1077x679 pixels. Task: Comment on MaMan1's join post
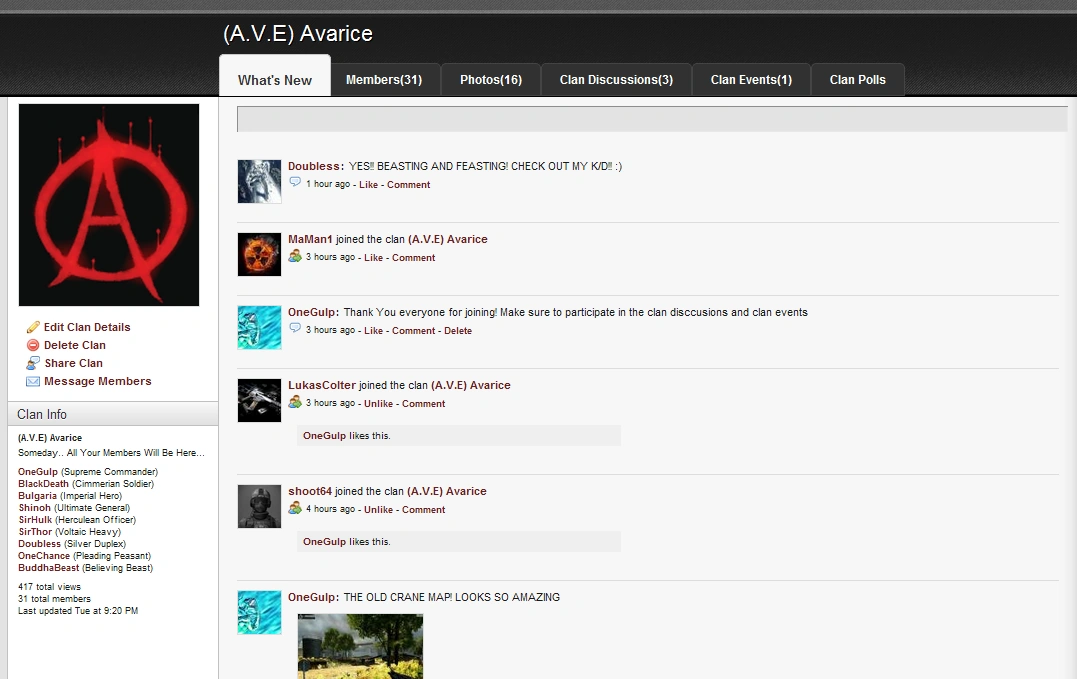(x=414, y=257)
